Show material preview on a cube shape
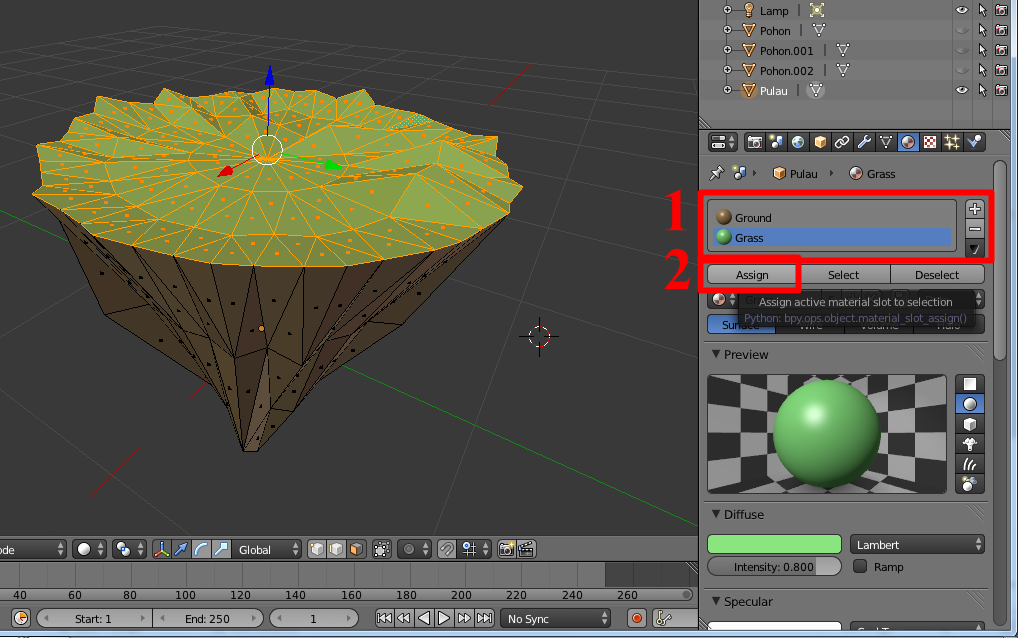 coord(968,425)
